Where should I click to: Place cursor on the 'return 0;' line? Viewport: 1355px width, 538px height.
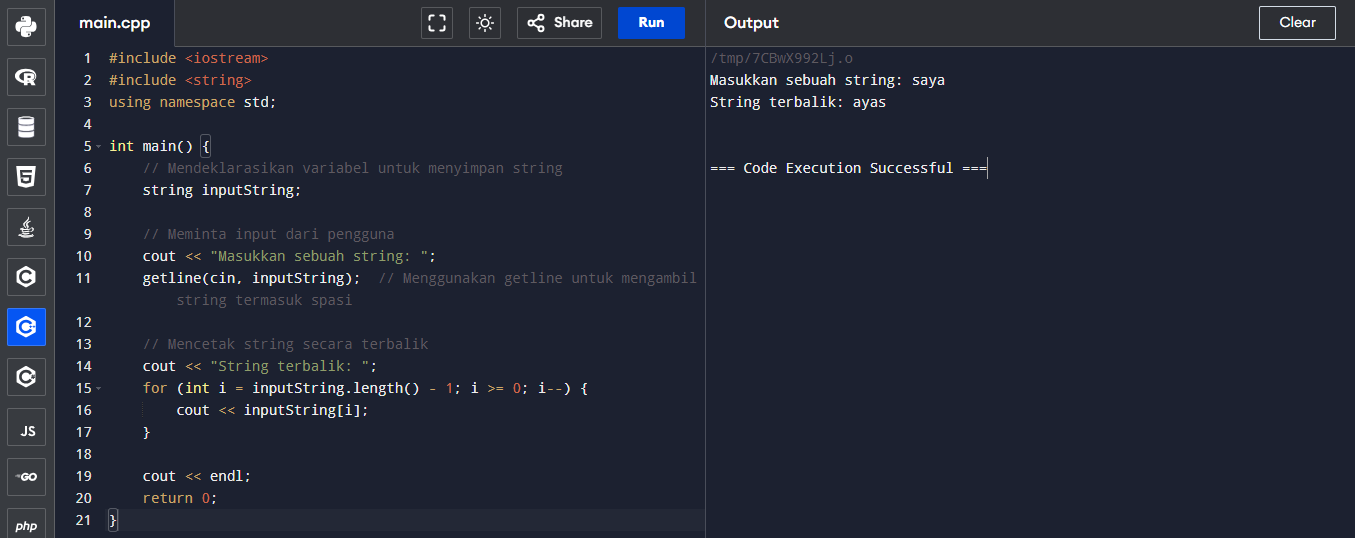click(x=180, y=498)
